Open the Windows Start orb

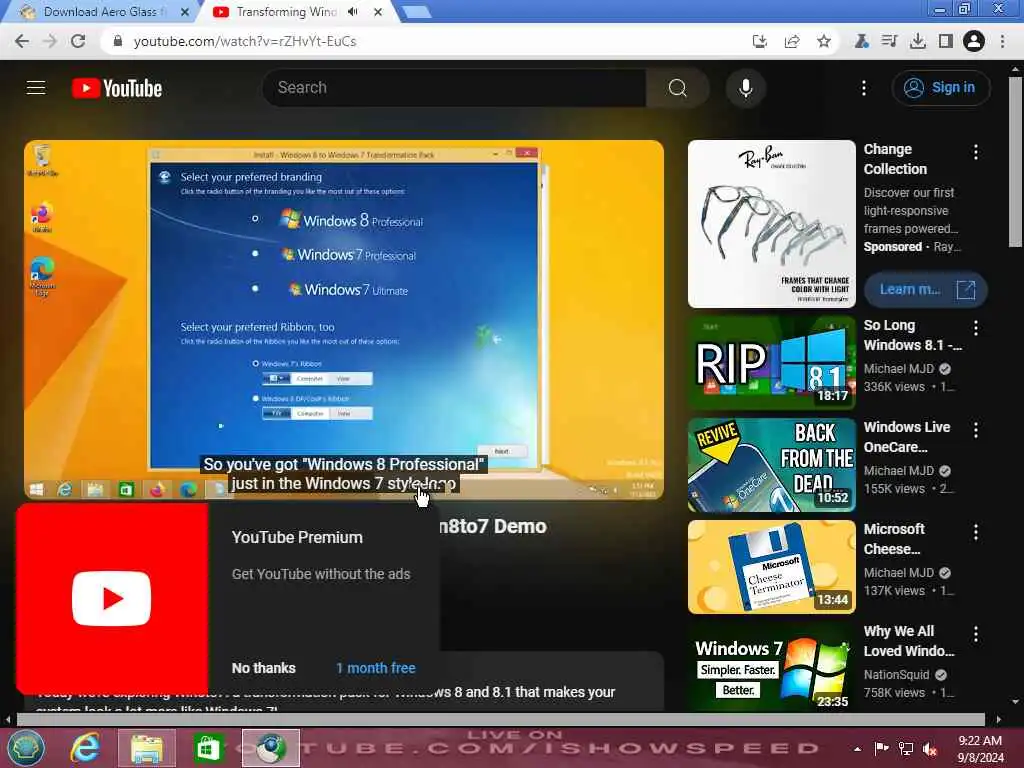tap(25, 748)
